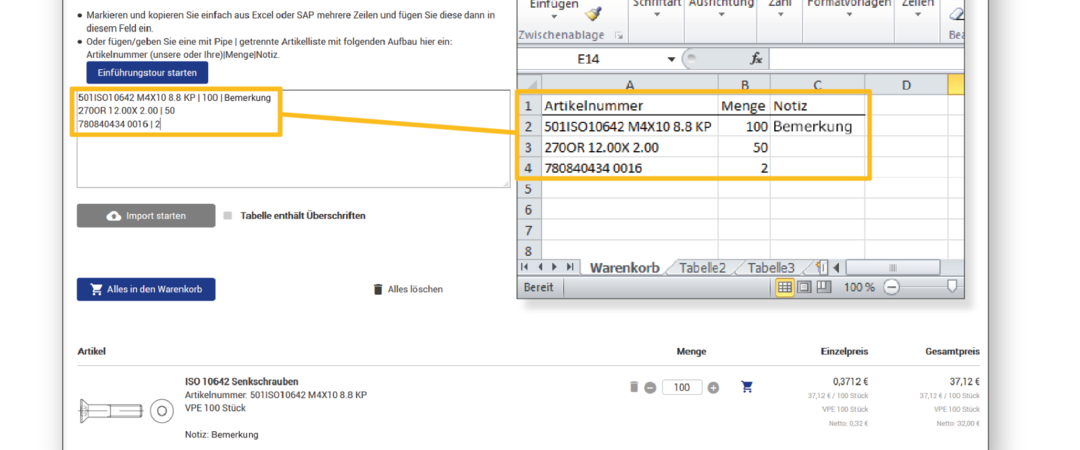
Task: Select column A header in Excel
Action: click(x=630, y=85)
